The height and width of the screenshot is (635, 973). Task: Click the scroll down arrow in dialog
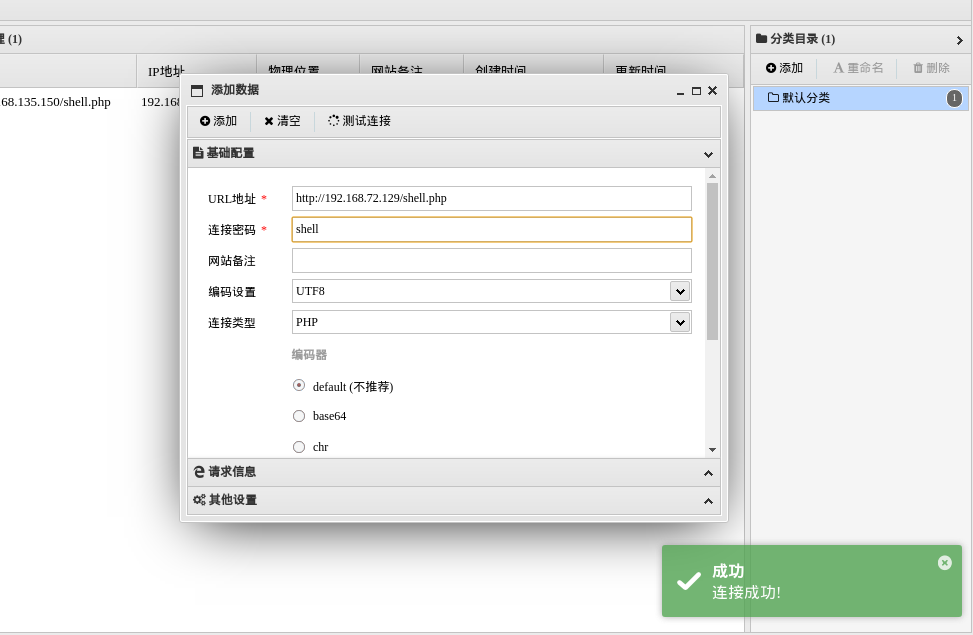[x=712, y=449]
